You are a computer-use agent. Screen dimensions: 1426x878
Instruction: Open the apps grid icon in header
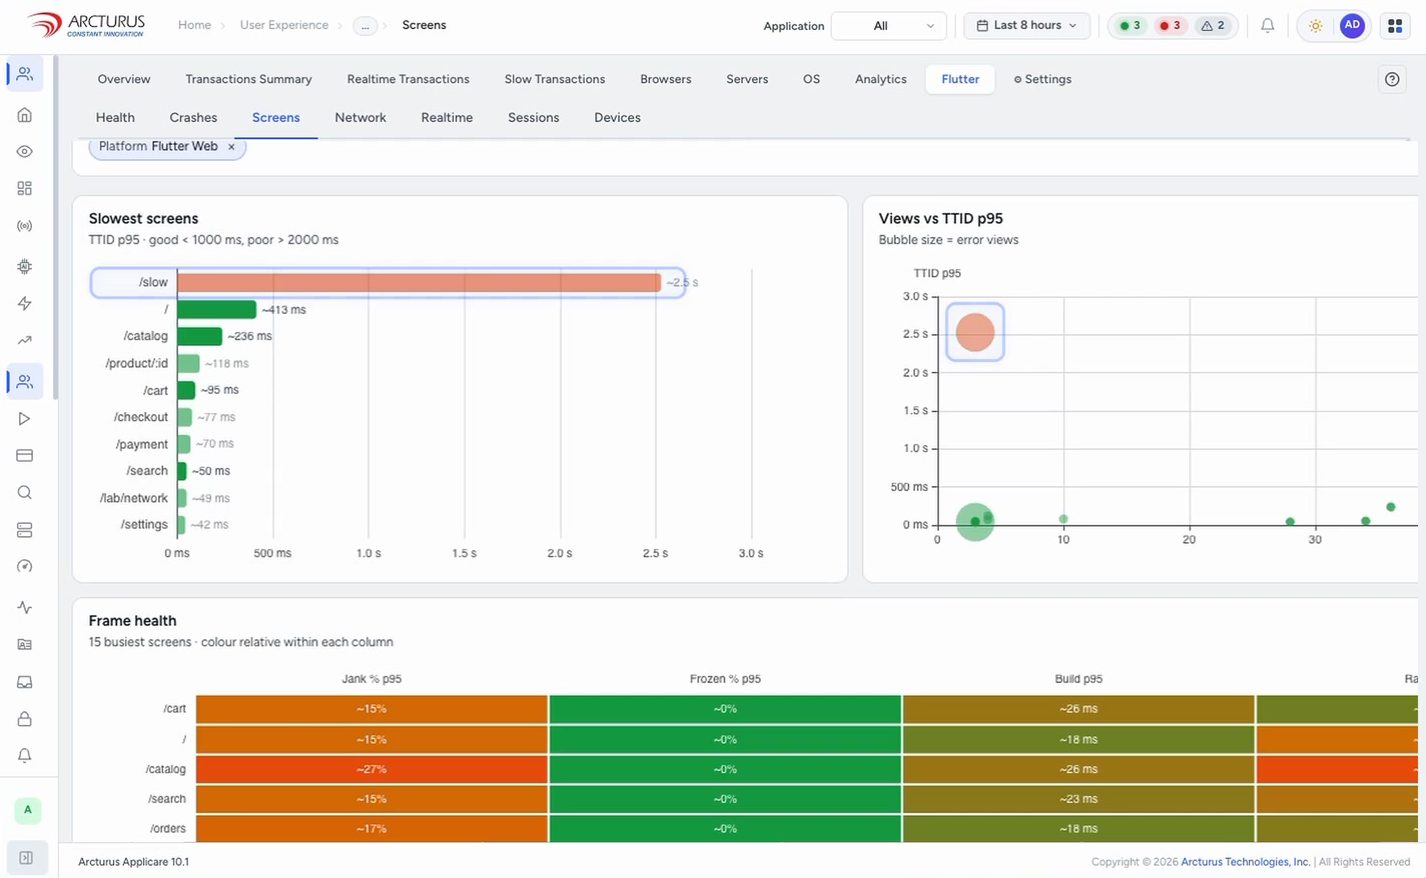1395,26
